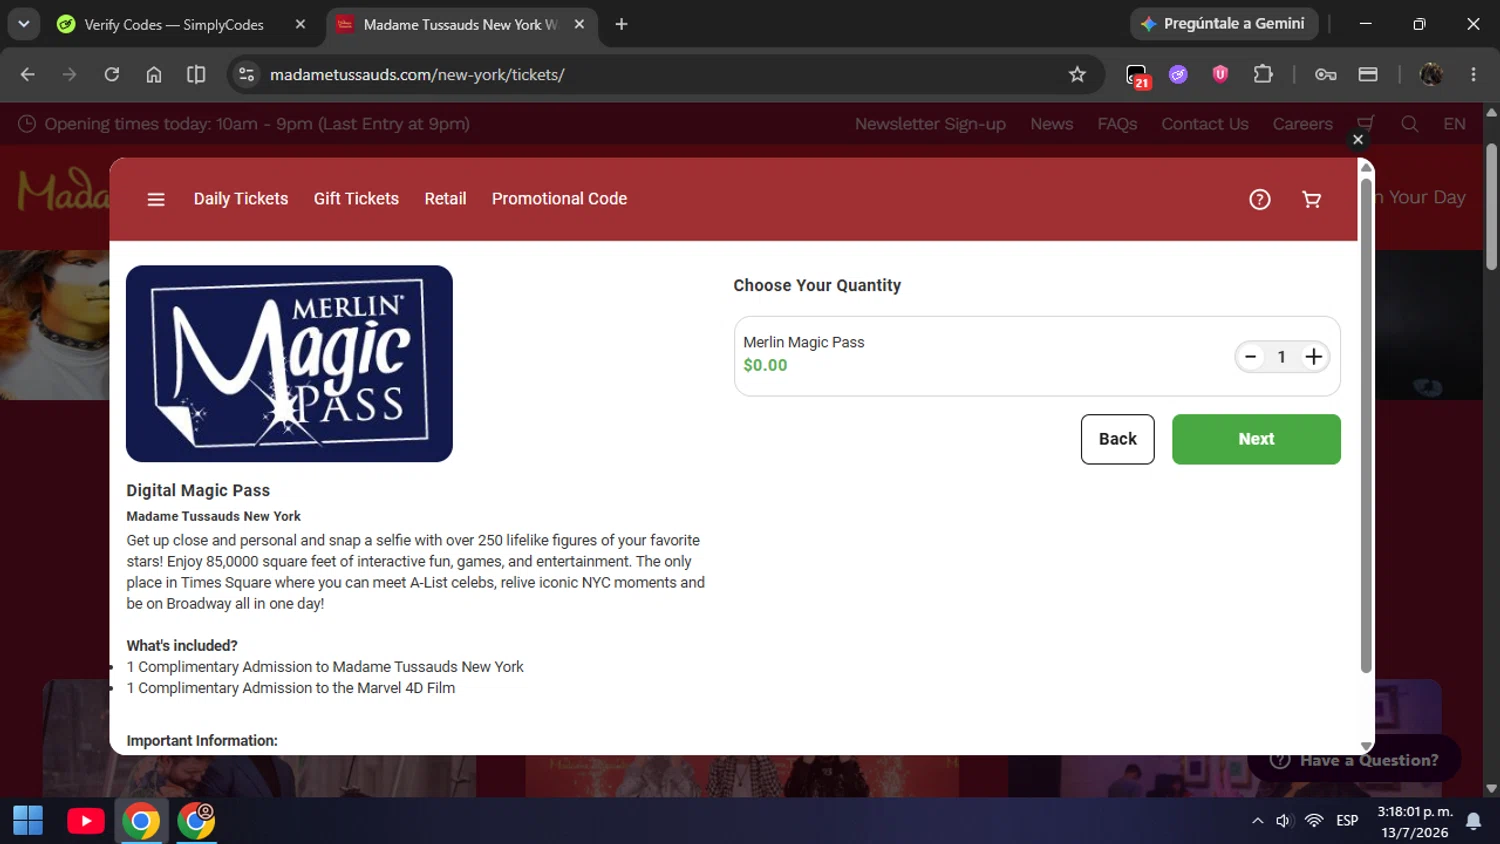Open the FAQs link

point(1117,124)
